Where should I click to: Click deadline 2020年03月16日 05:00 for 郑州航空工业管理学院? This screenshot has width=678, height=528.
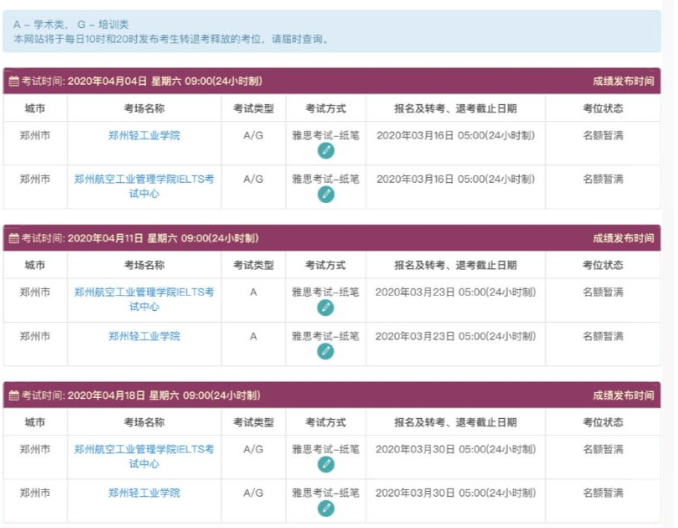[x=456, y=179]
